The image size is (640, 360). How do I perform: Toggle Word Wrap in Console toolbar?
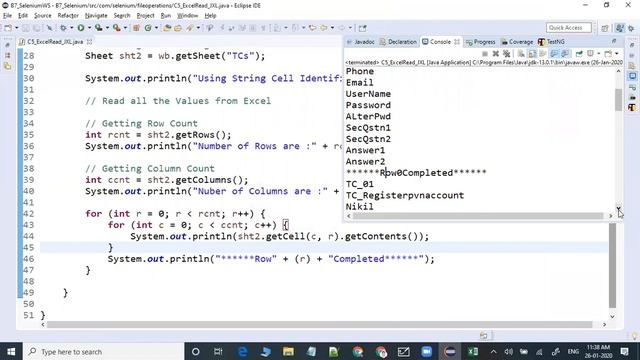542,53
